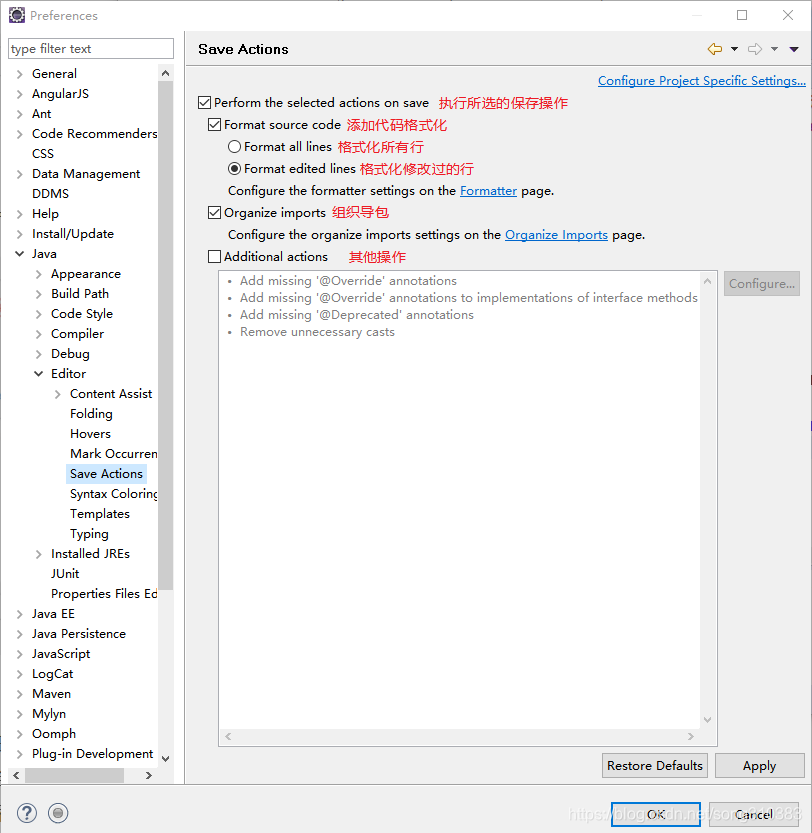Click the disabled Configure... button
The image size is (812, 833).
click(x=762, y=284)
